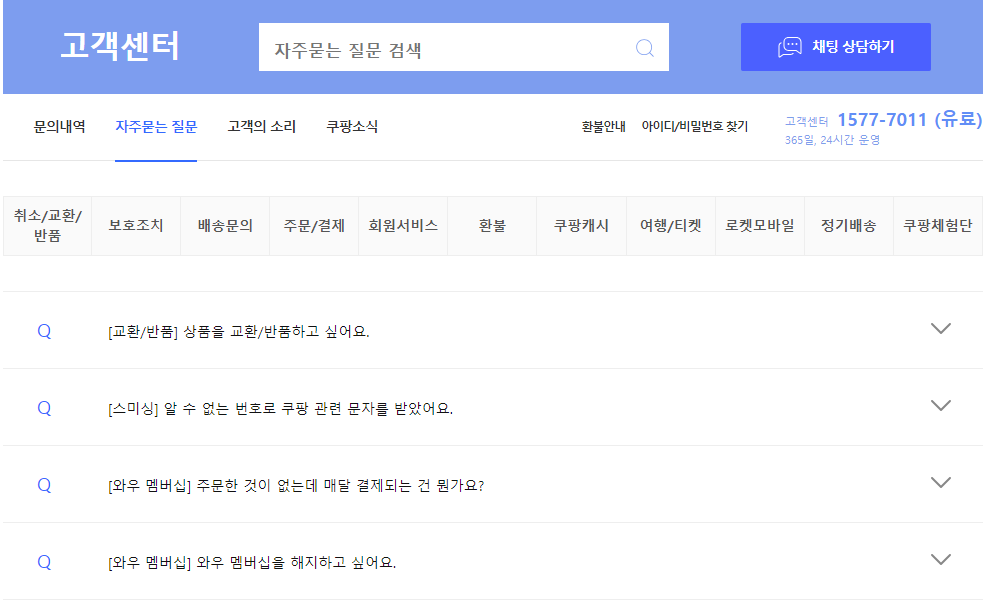The height and width of the screenshot is (605, 997).
Task: Click Q icon for 와우 멤버십 해지 question
Action: [44, 562]
